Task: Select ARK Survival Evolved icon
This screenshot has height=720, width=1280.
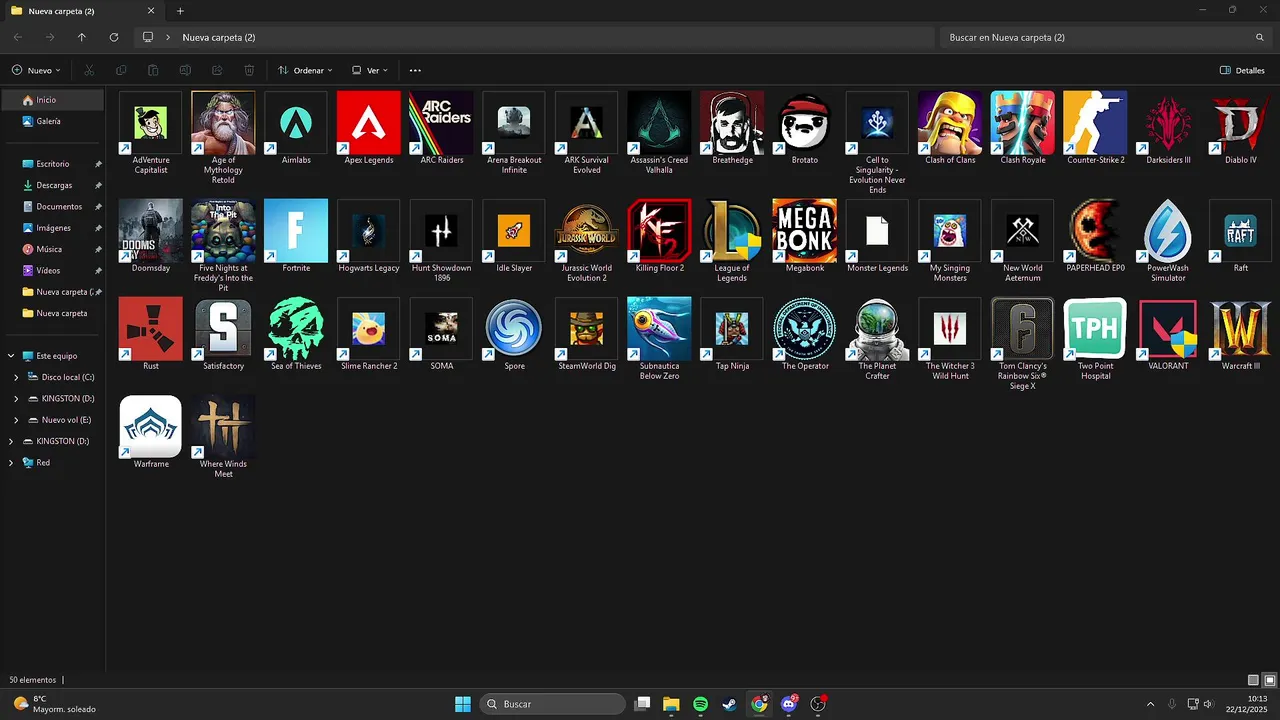Action: [x=587, y=123]
